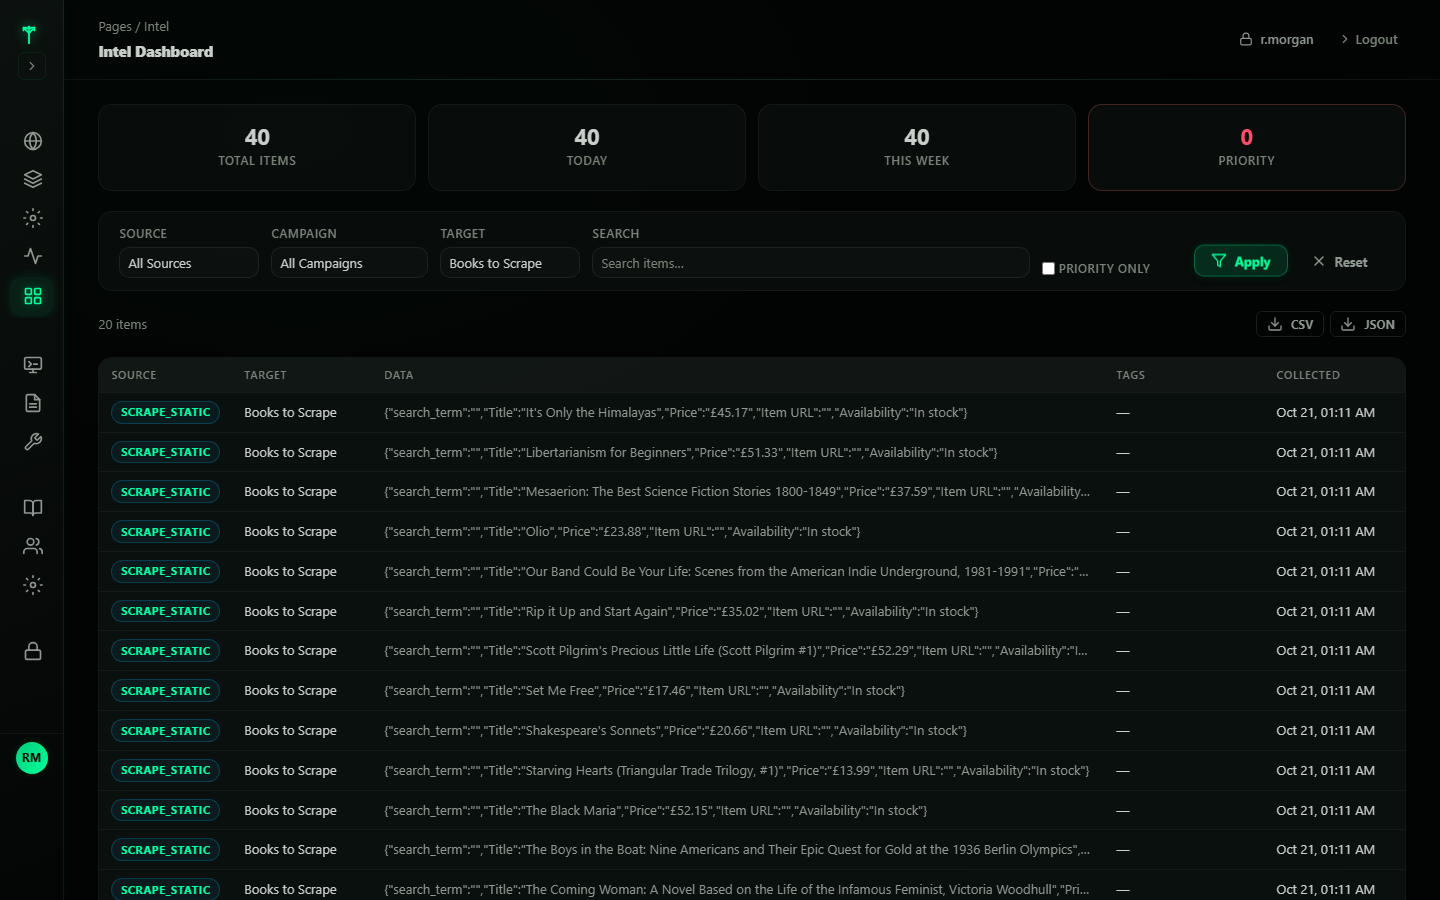Enable the Priority Only checkbox
This screenshot has height=900, width=1440.
click(x=1048, y=268)
